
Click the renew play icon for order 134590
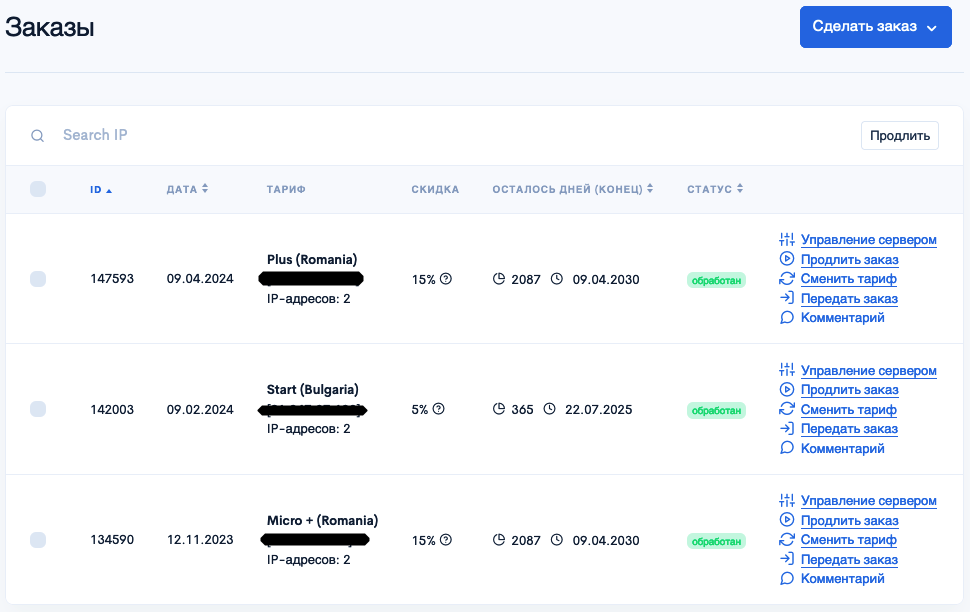click(786, 520)
